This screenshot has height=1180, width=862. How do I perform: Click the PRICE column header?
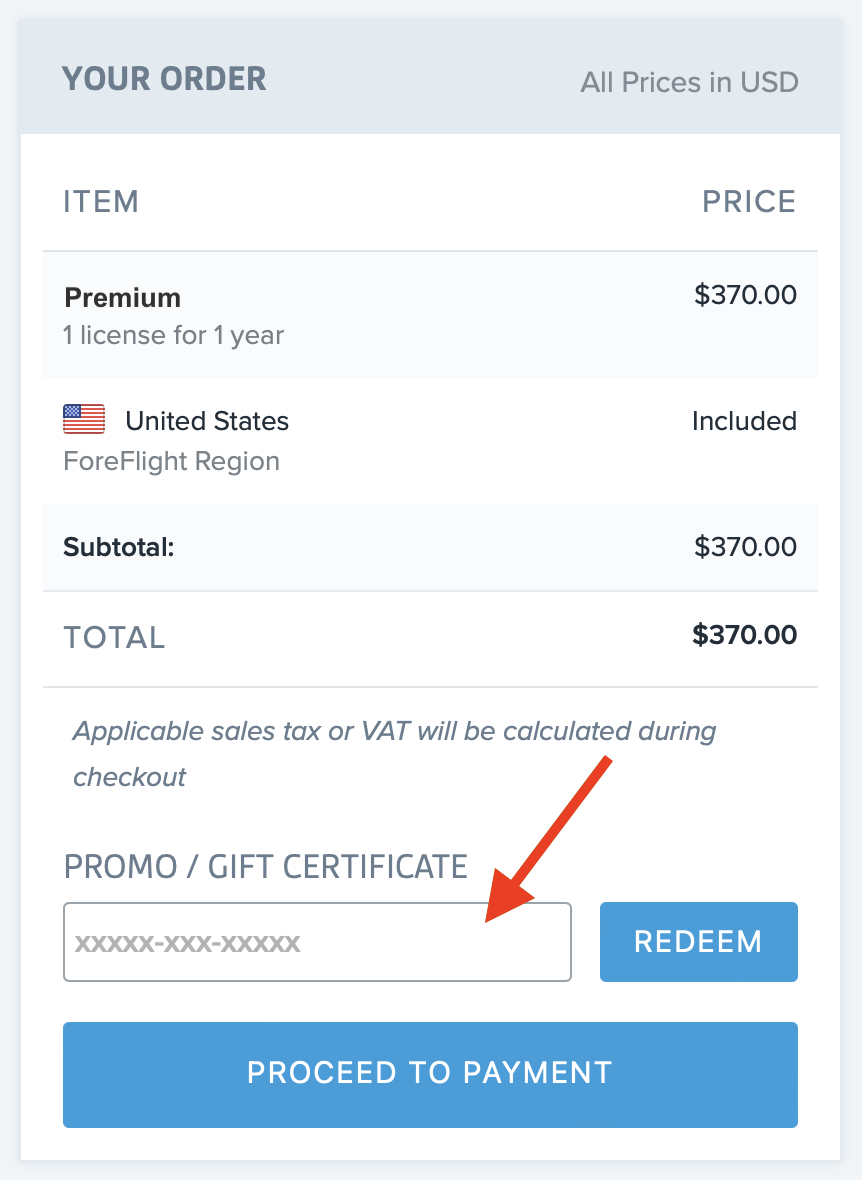pyautogui.click(x=749, y=201)
